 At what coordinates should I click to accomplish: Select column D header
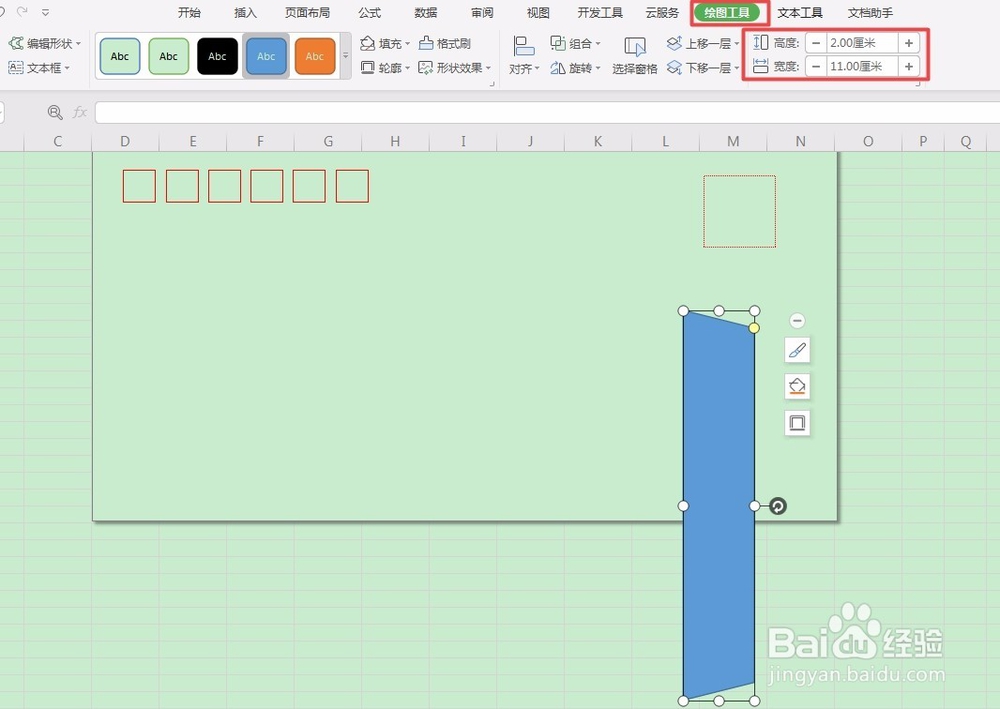pyautogui.click(x=125, y=142)
